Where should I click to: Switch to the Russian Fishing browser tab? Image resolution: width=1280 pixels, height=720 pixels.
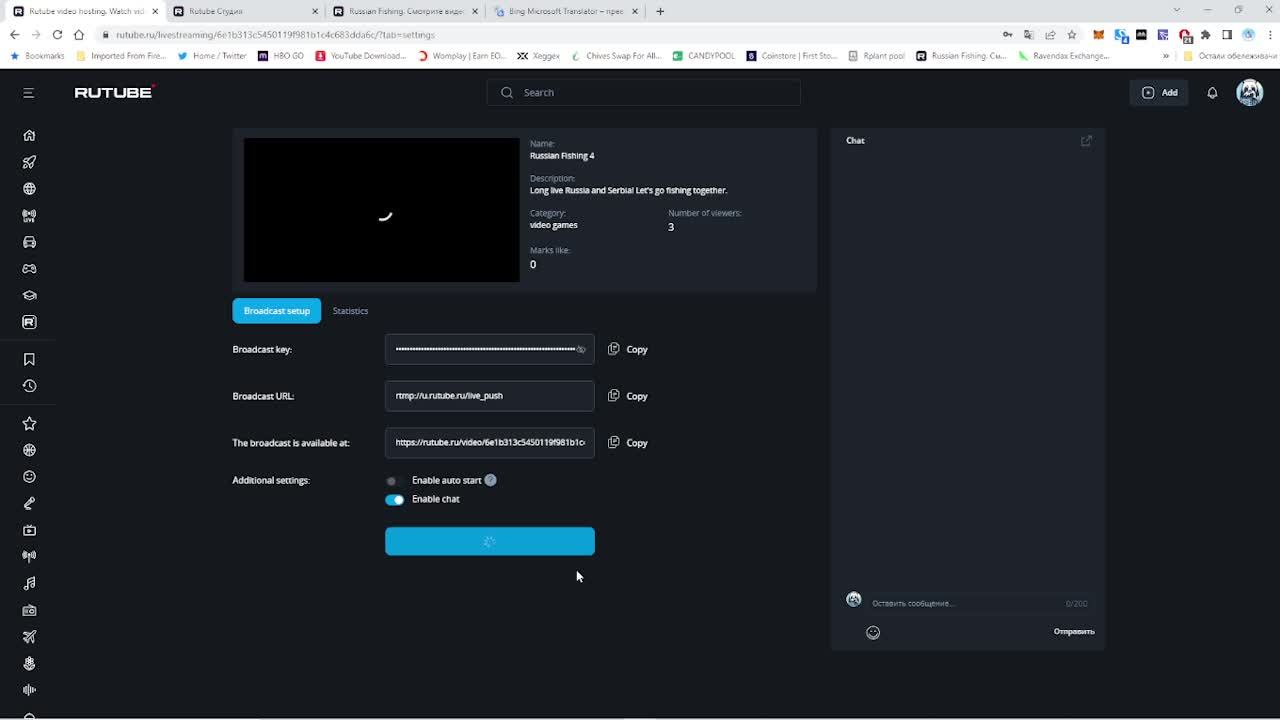(x=405, y=11)
